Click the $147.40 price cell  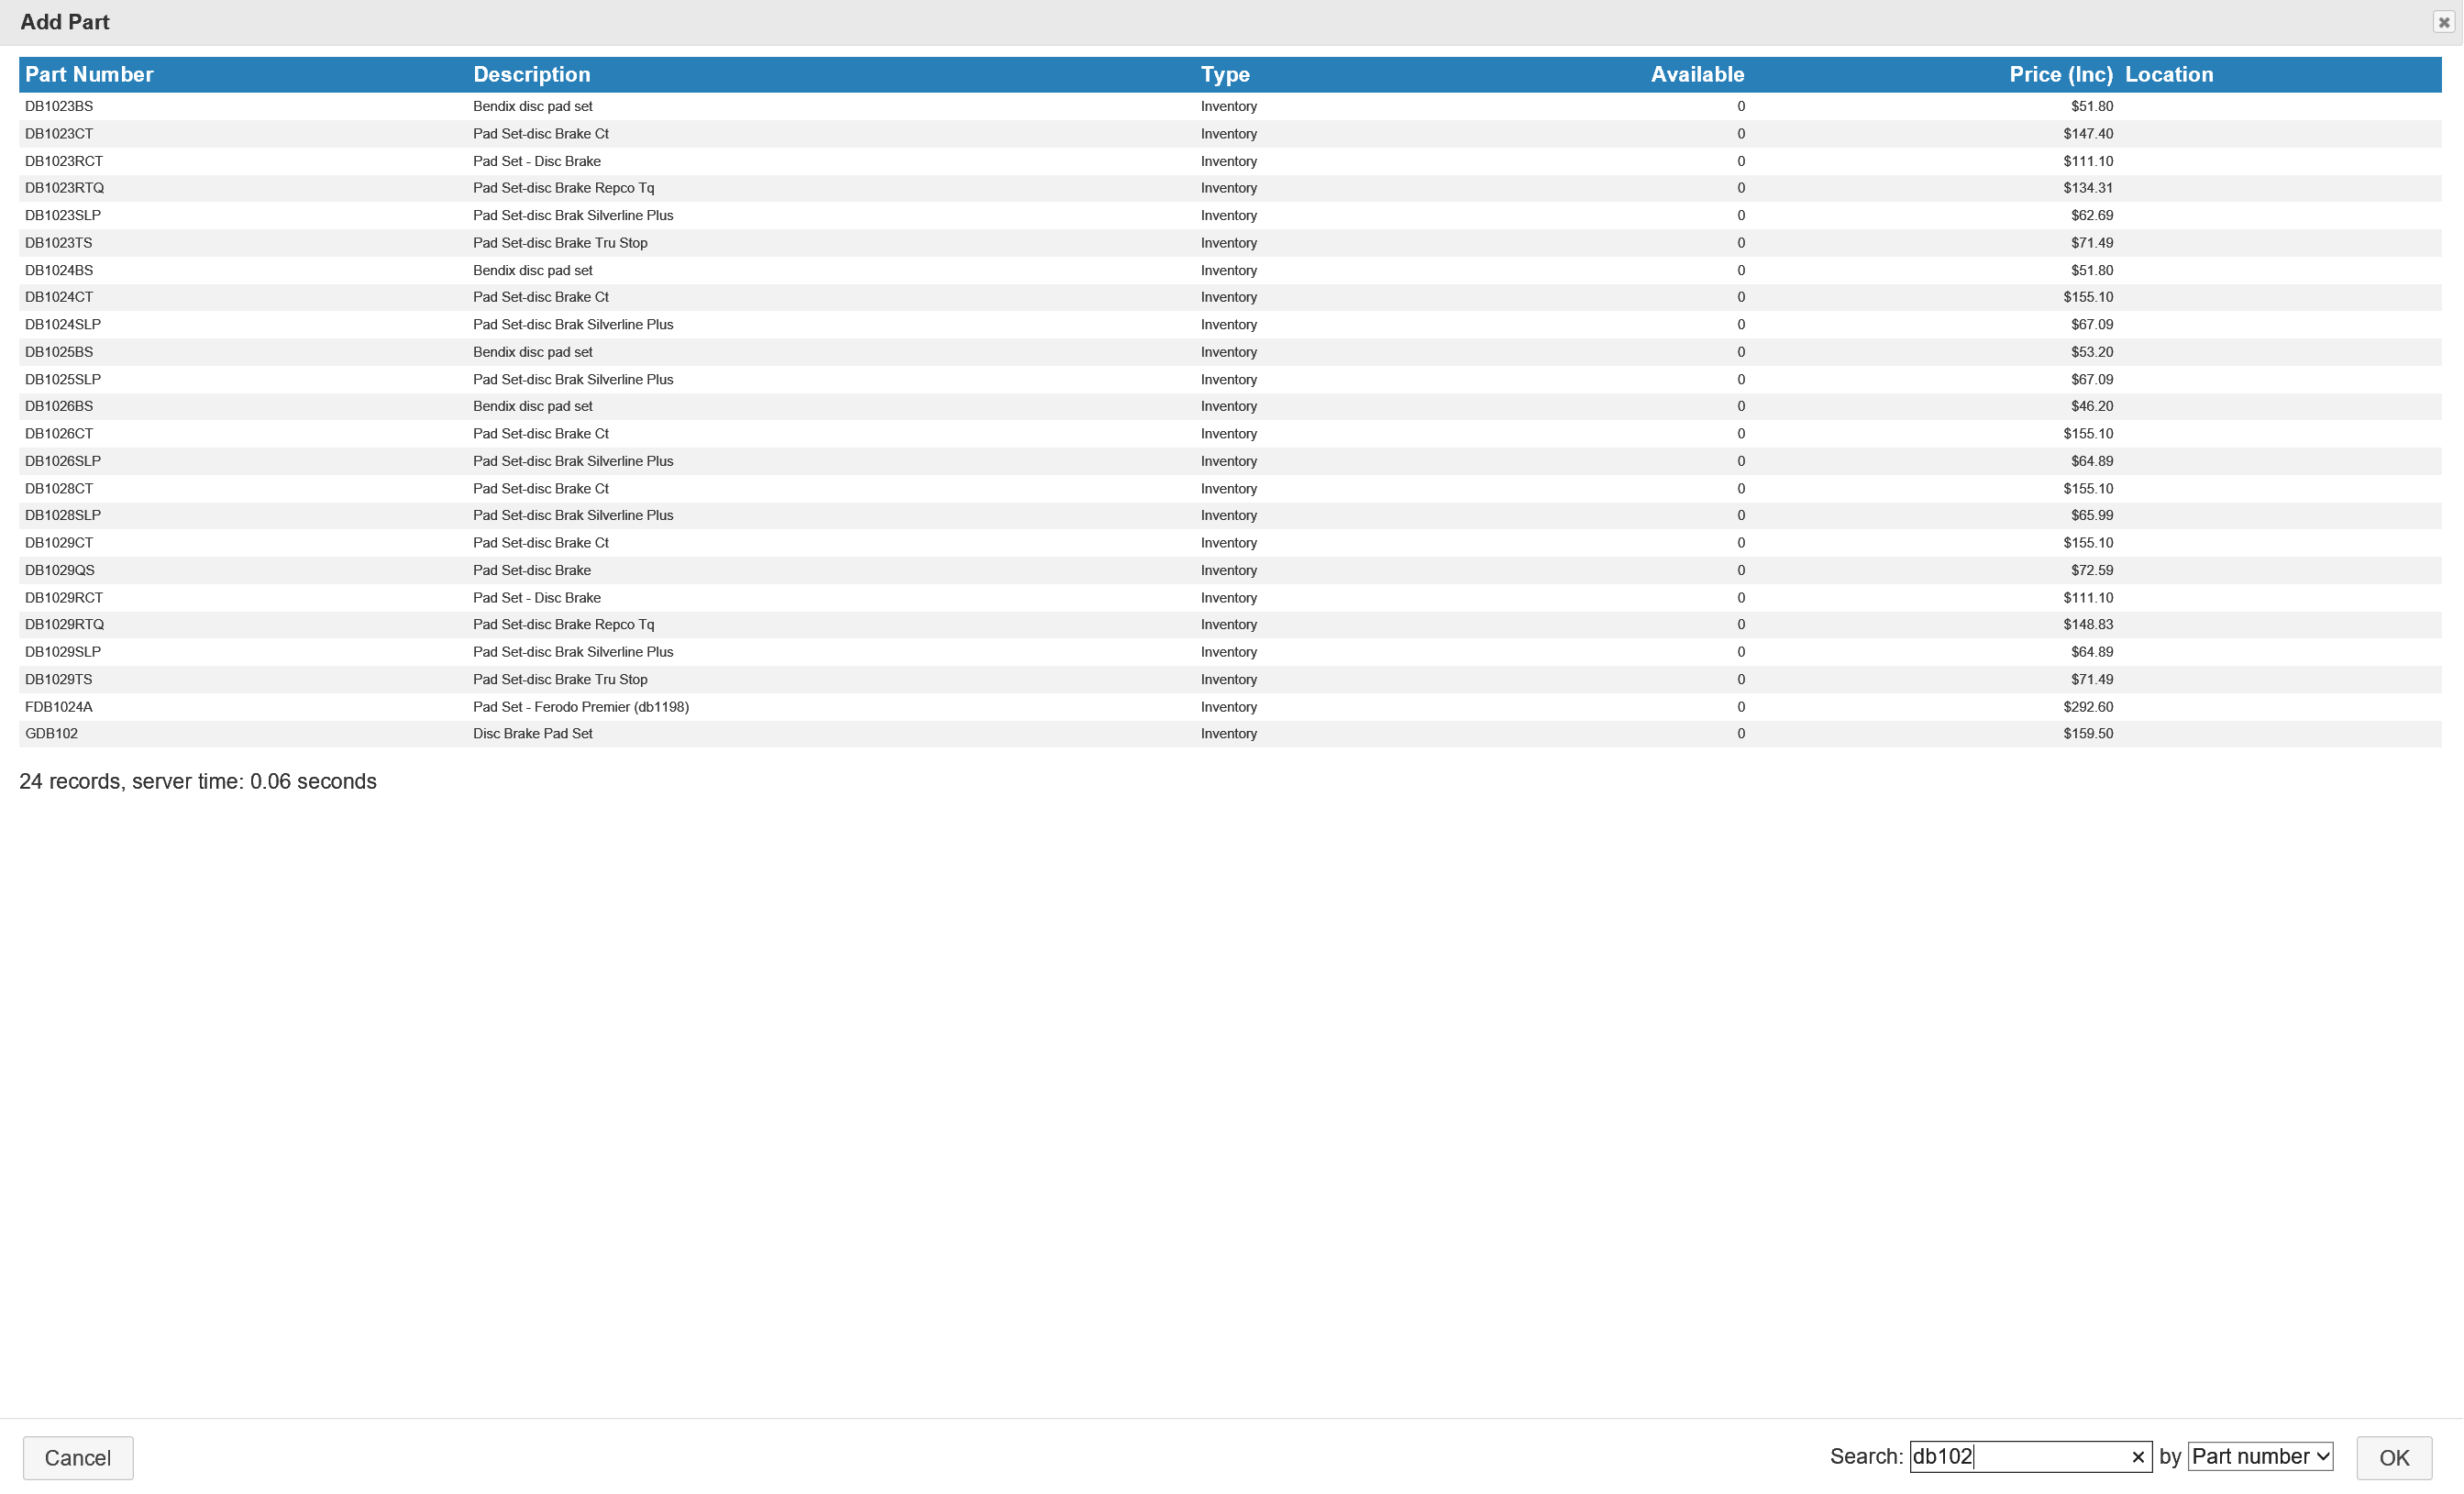2088,133
